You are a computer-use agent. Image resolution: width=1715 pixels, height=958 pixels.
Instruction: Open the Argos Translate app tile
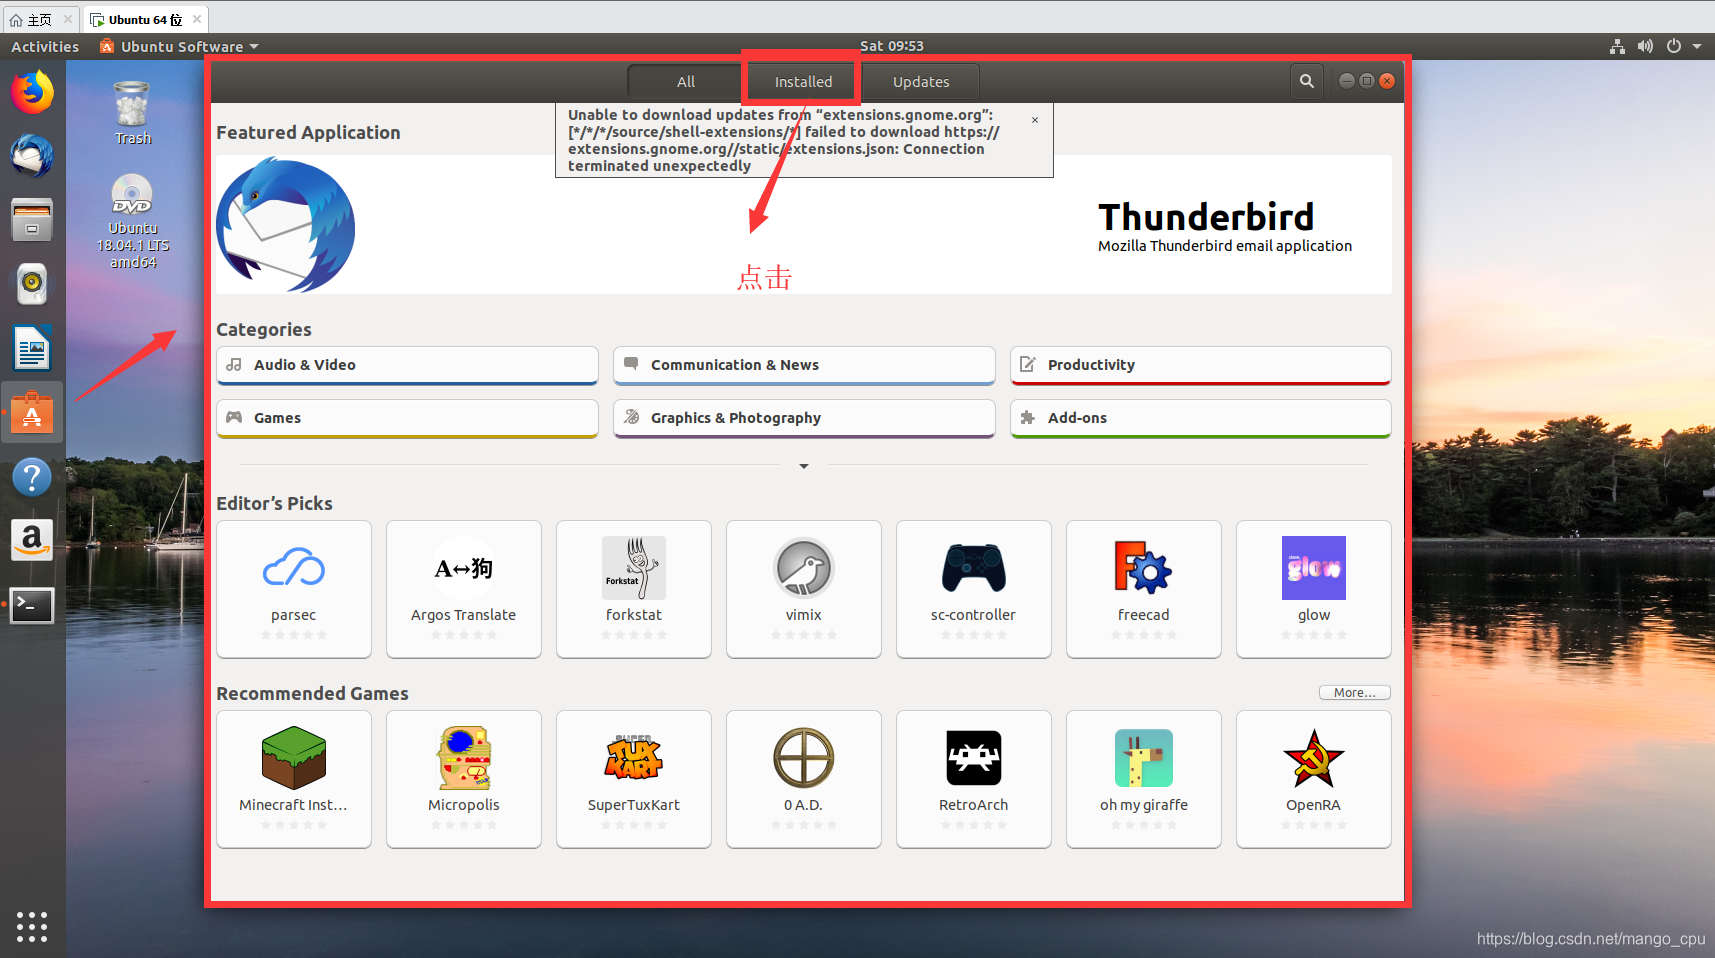[464, 589]
